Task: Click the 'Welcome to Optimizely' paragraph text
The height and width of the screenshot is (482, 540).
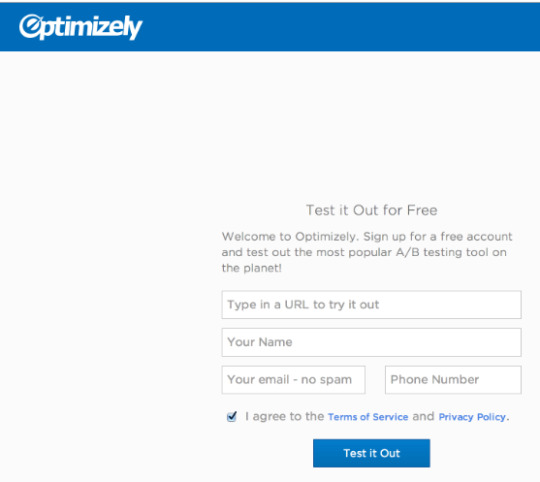Action: tap(367, 252)
